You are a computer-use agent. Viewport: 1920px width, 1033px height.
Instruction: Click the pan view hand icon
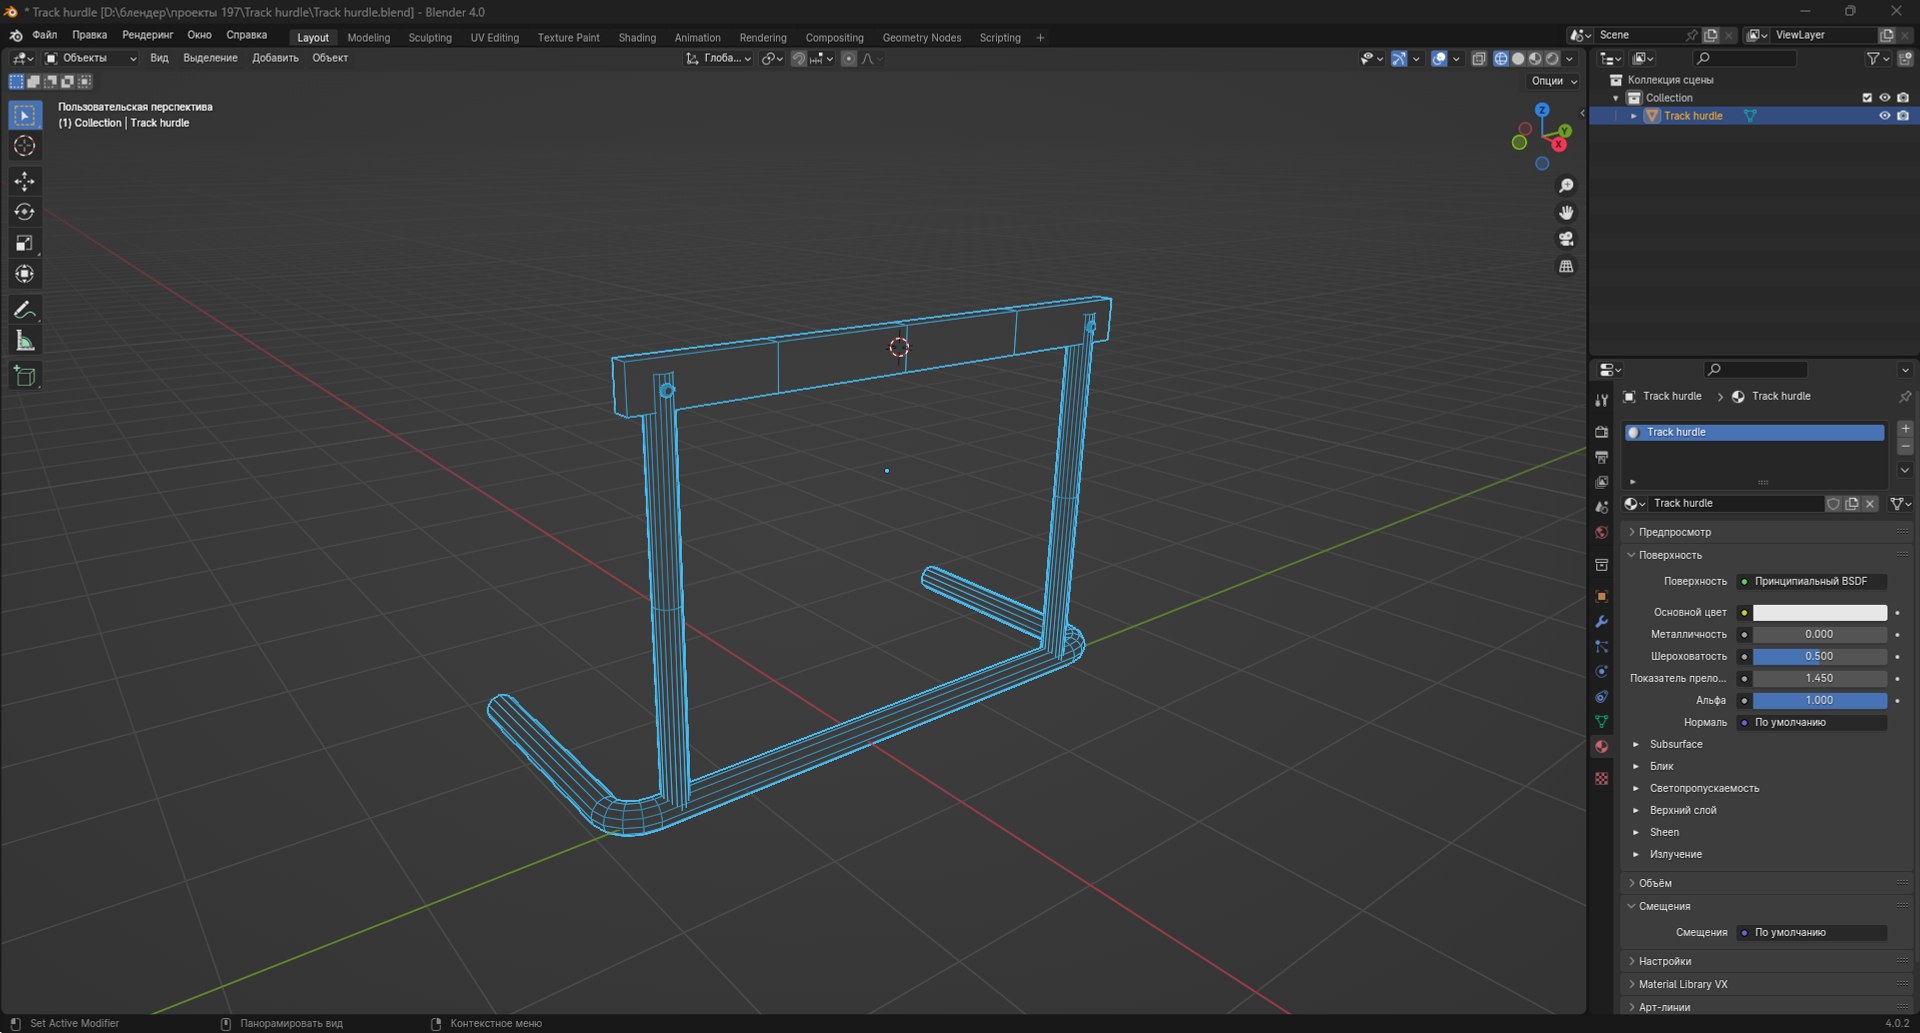[1566, 213]
